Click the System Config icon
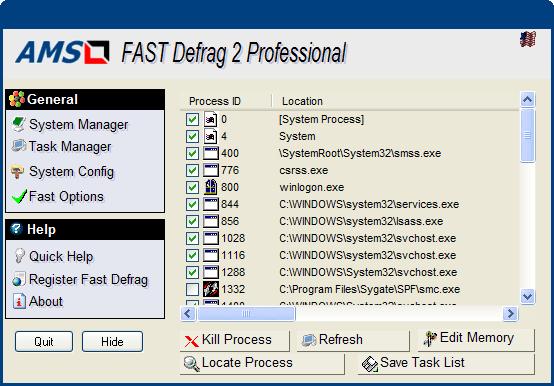Viewport: 554px width, 386px height. coord(17,172)
